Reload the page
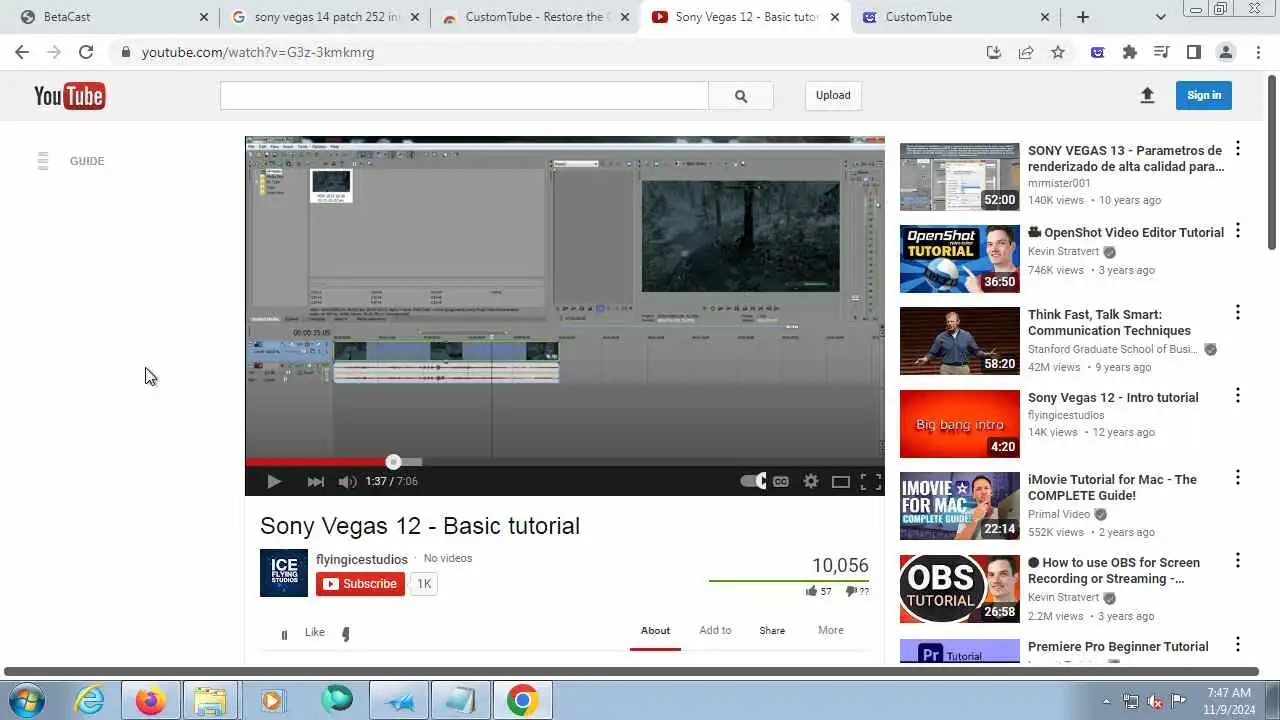This screenshot has width=1280, height=720. tap(86, 52)
